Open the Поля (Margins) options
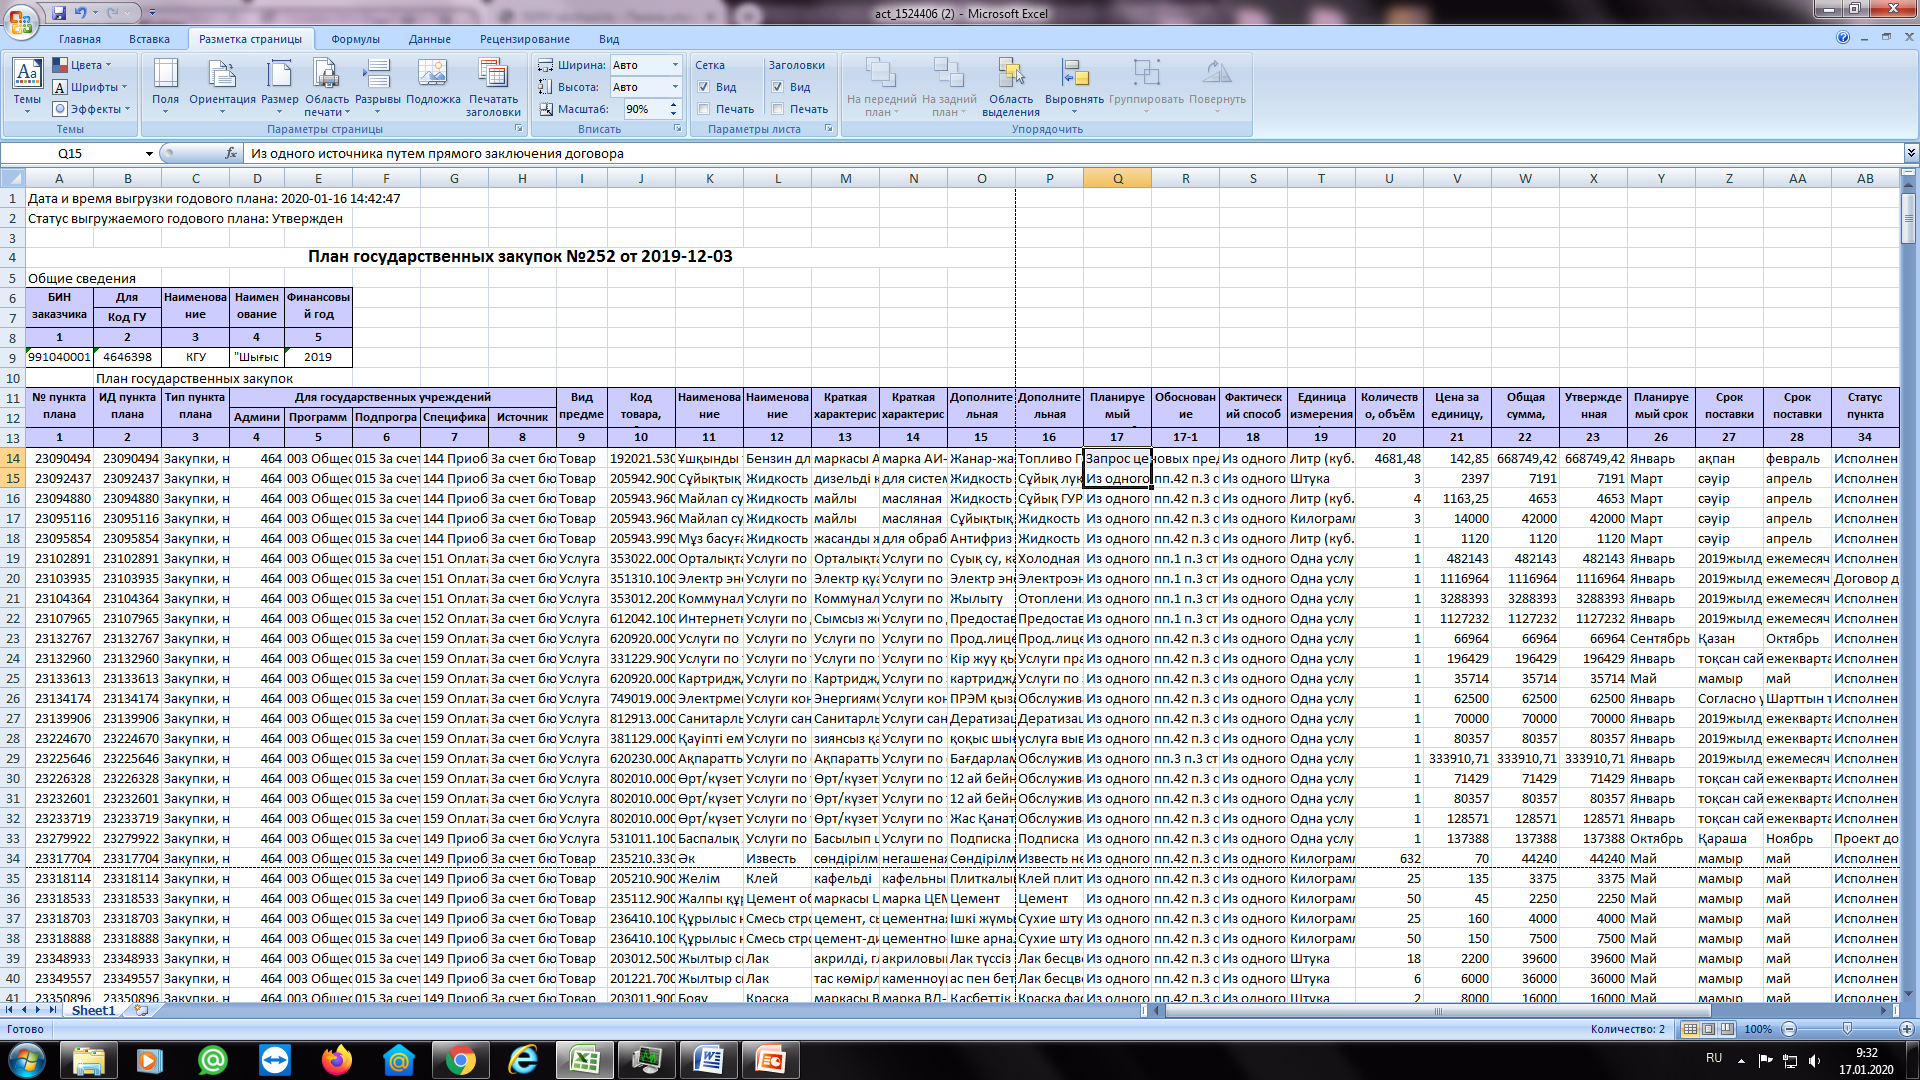The width and height of the screenshot is (1920, 1080). click(x=165, y=85)
